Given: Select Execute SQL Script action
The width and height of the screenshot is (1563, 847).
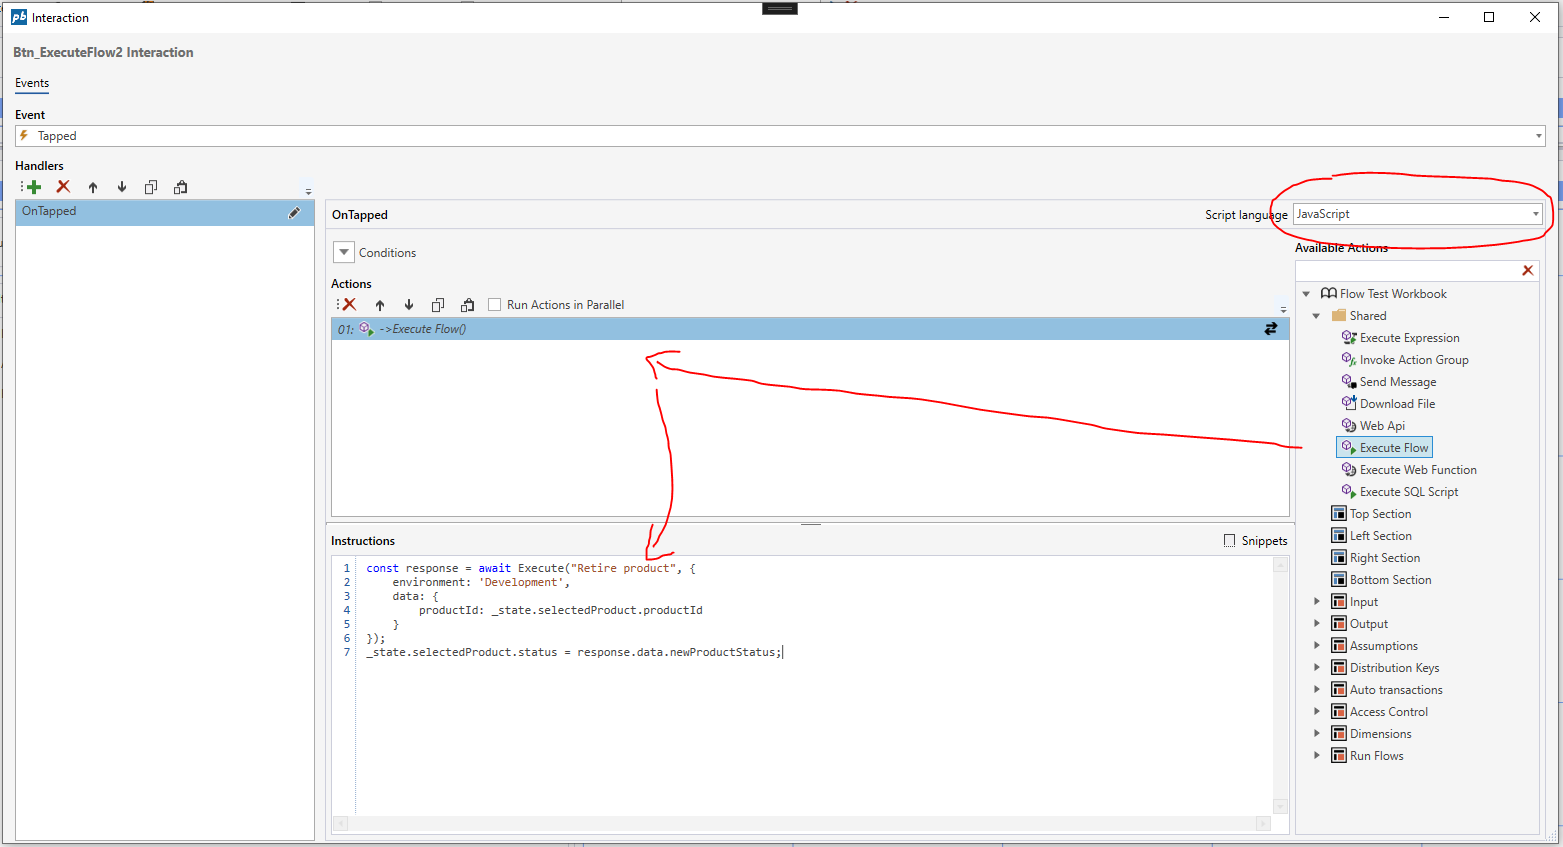Looking at the screenshot, I should [x=1408, y=492].
